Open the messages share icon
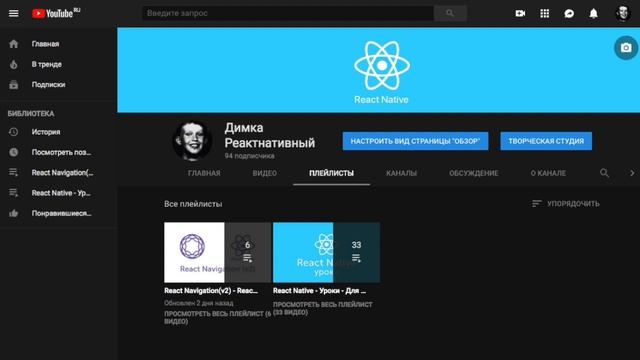 [569, 13]
